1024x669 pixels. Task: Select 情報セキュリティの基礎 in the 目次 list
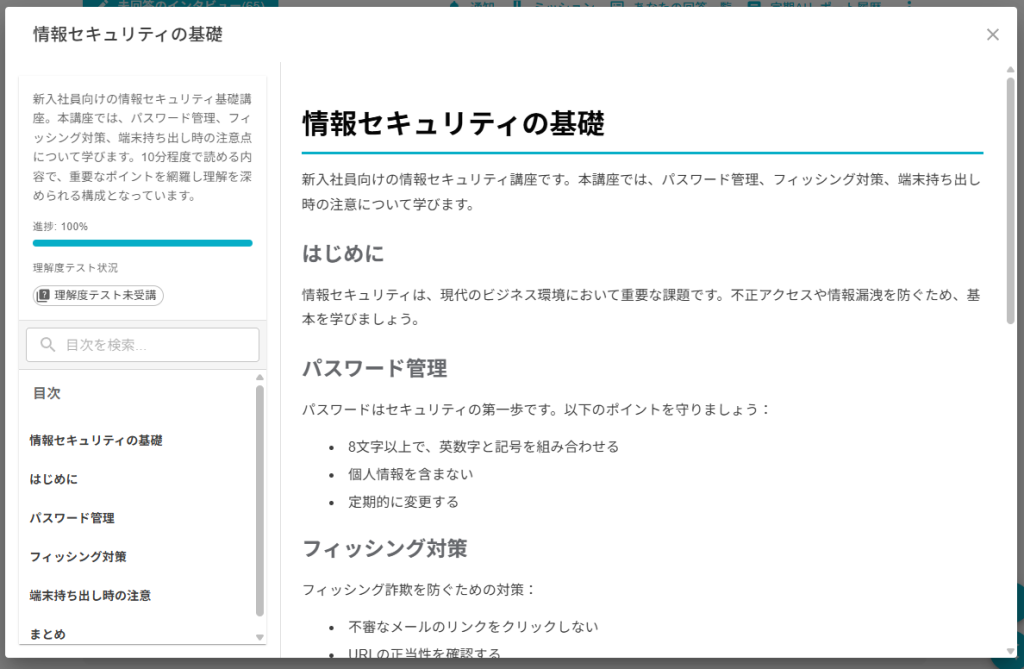(x=96, y=440)
